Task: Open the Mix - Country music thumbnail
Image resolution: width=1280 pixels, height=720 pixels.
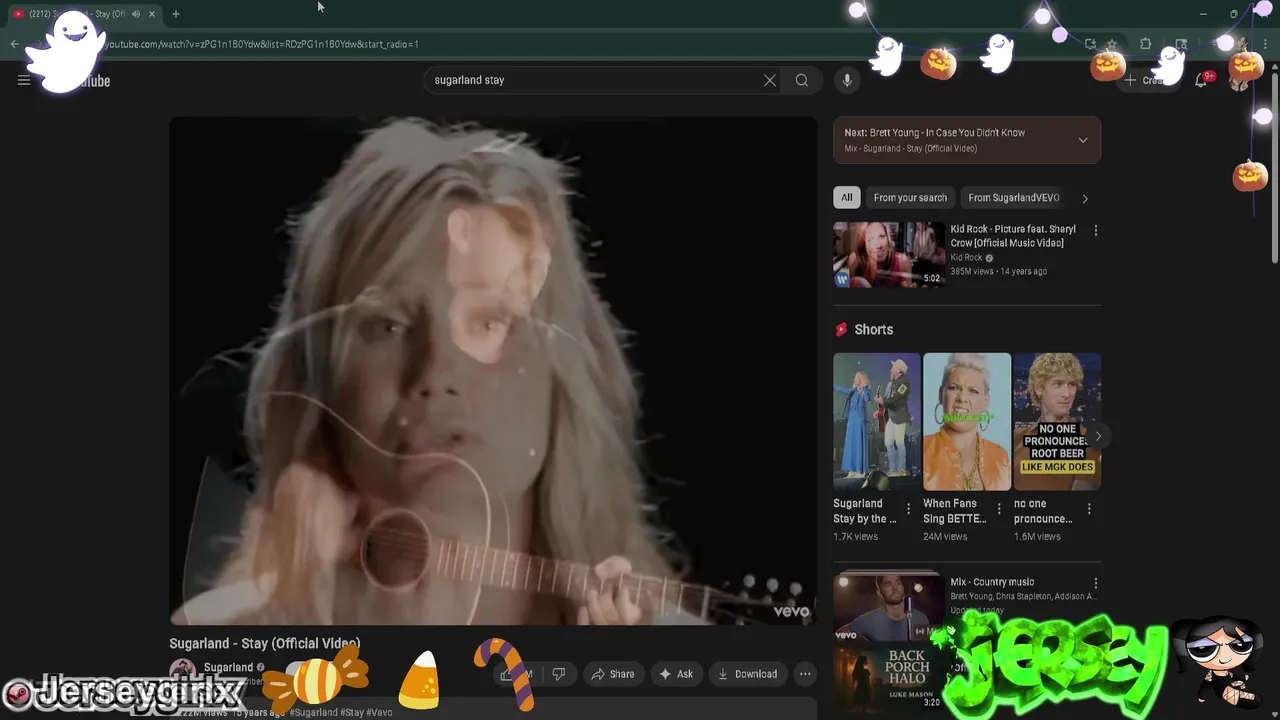Action: click(889, 606)
